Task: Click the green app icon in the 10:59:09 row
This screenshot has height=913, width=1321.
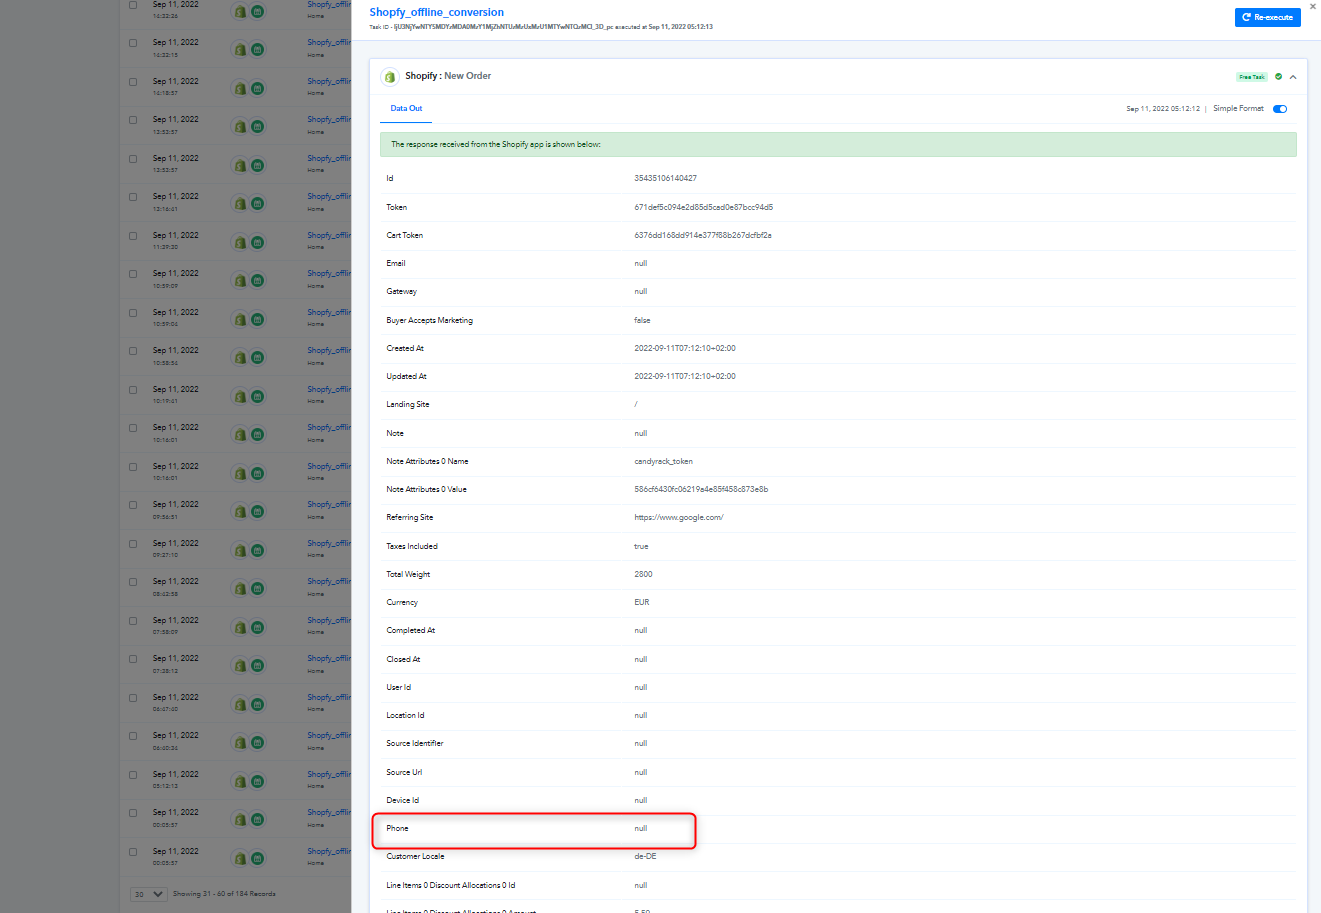Action: coord(257,281)
